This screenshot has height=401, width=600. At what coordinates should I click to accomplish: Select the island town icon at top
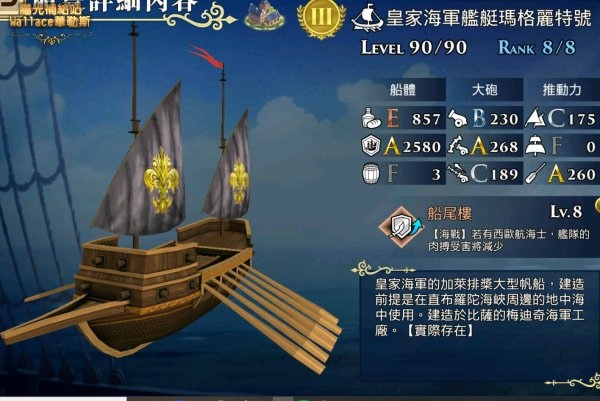click(265, 15)
